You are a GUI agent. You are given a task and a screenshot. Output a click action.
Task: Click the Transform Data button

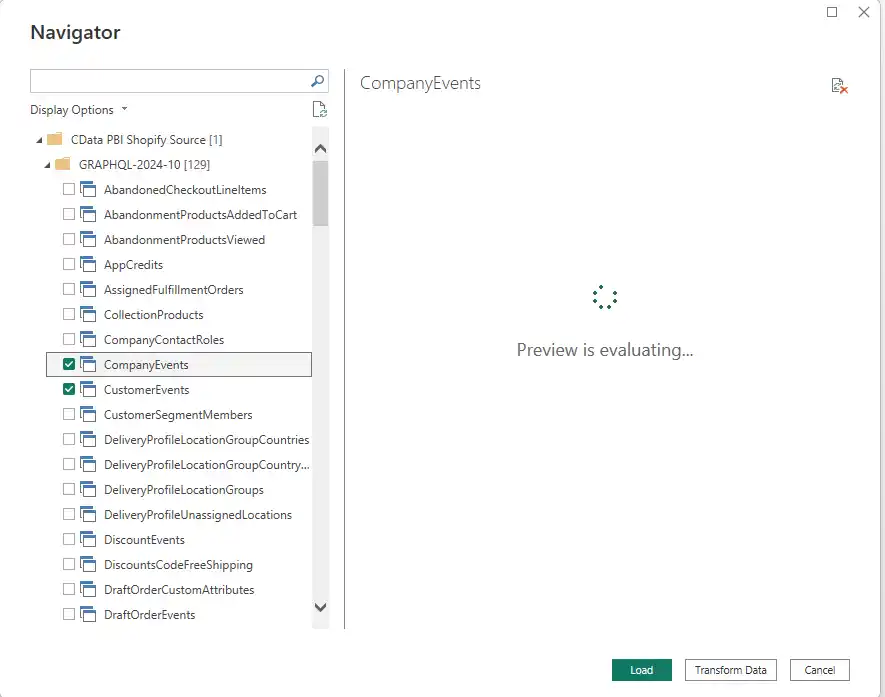click(730, 670)
